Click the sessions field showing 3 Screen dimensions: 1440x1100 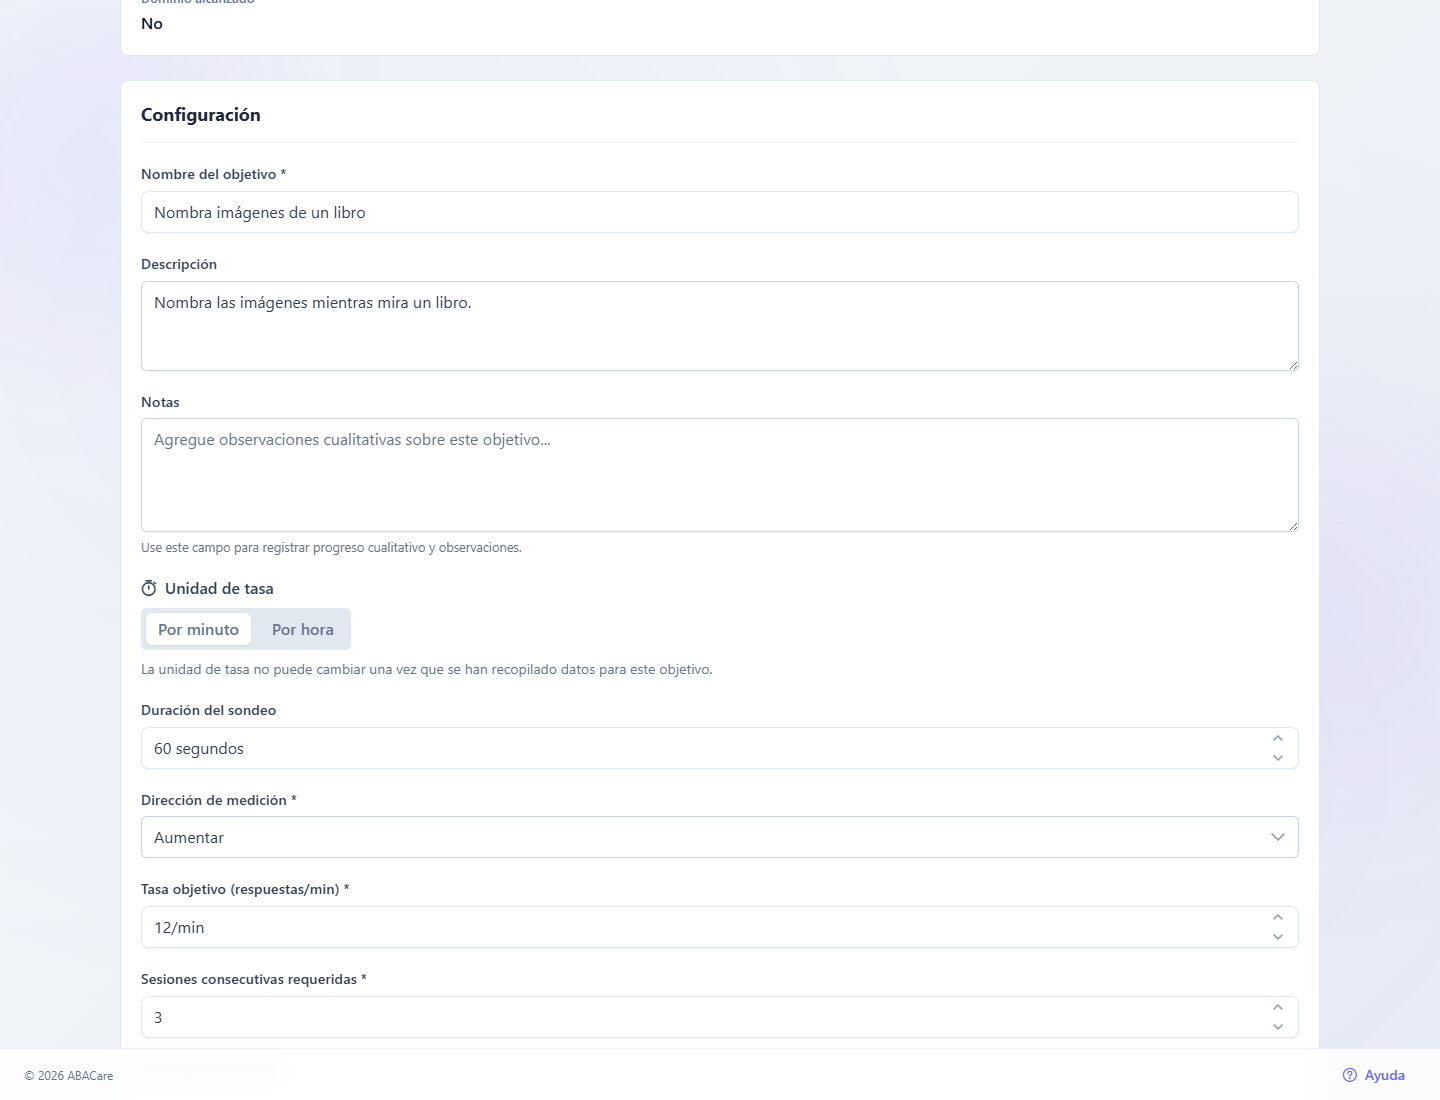(720, 1017)
